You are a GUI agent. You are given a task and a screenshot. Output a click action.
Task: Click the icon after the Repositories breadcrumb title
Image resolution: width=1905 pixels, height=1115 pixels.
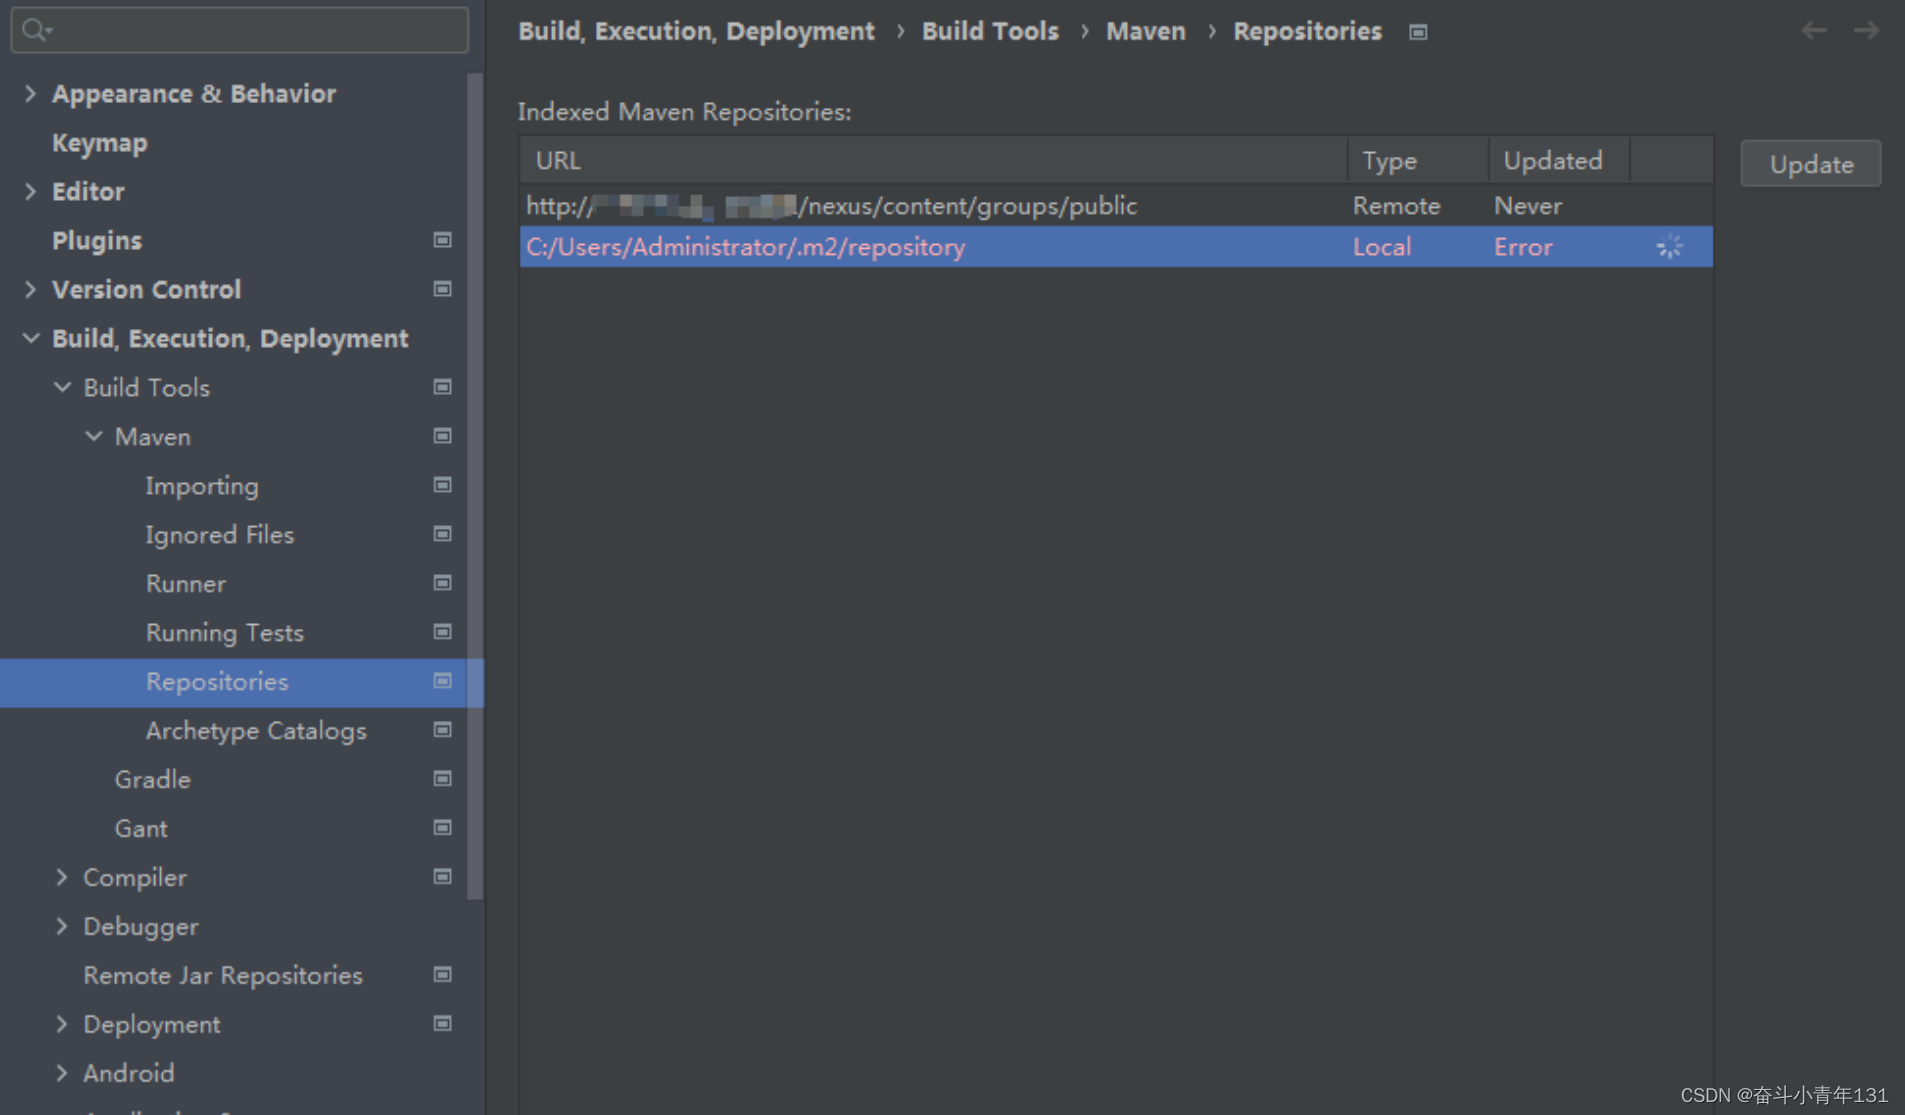click(1418, 31)
